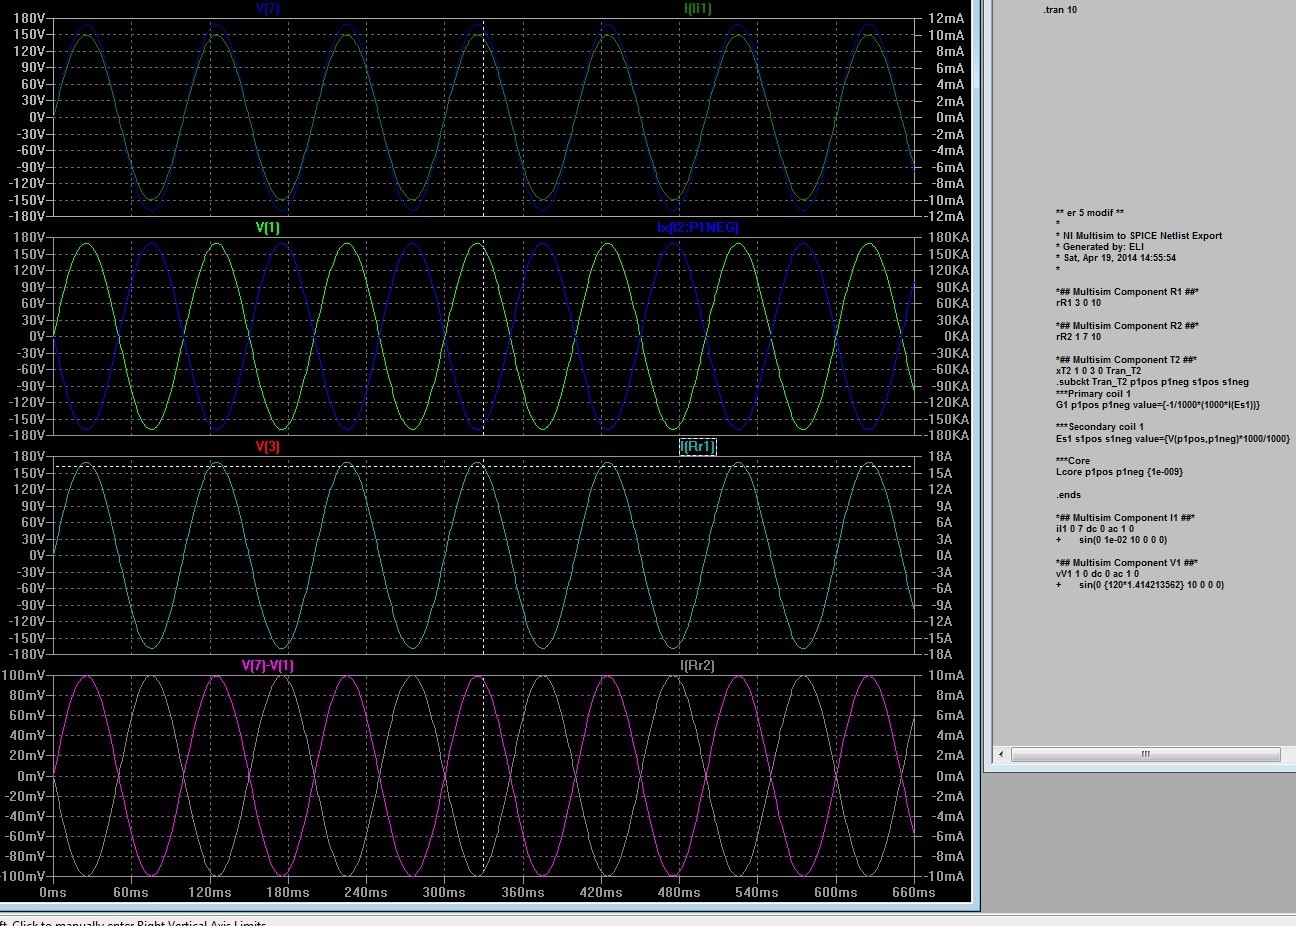Click the netlist scrollbar left arrow

click(x=1002, y=755)
